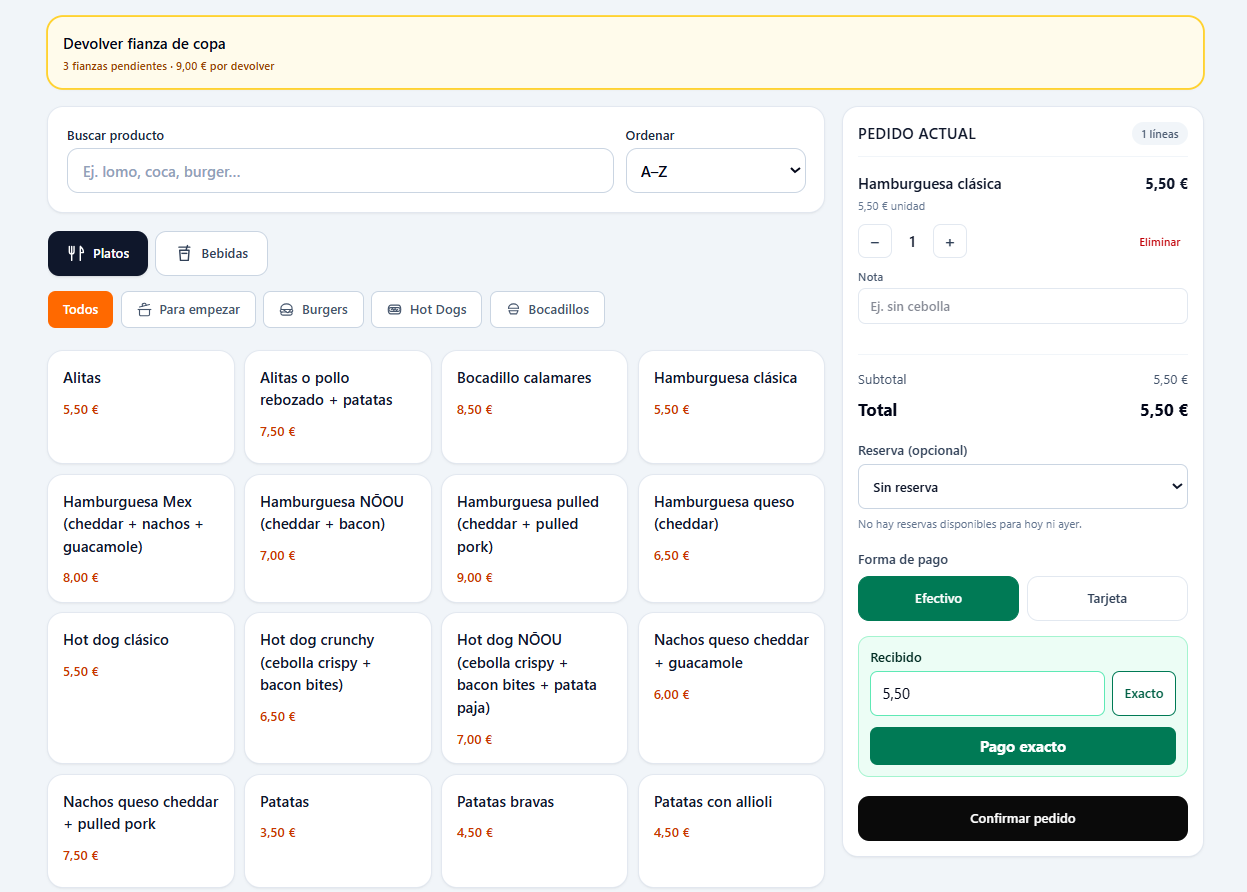Screen dimensions: 1247x892
Task: Increase Hamburguesa clásica quantity with plus button
Action: pos(950,241)
